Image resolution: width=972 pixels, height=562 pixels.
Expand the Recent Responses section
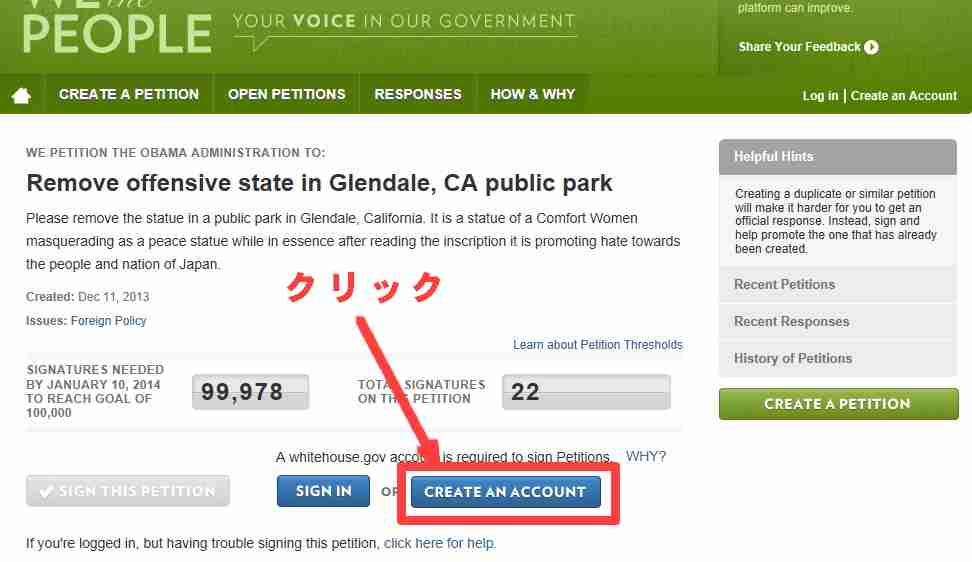838,322
